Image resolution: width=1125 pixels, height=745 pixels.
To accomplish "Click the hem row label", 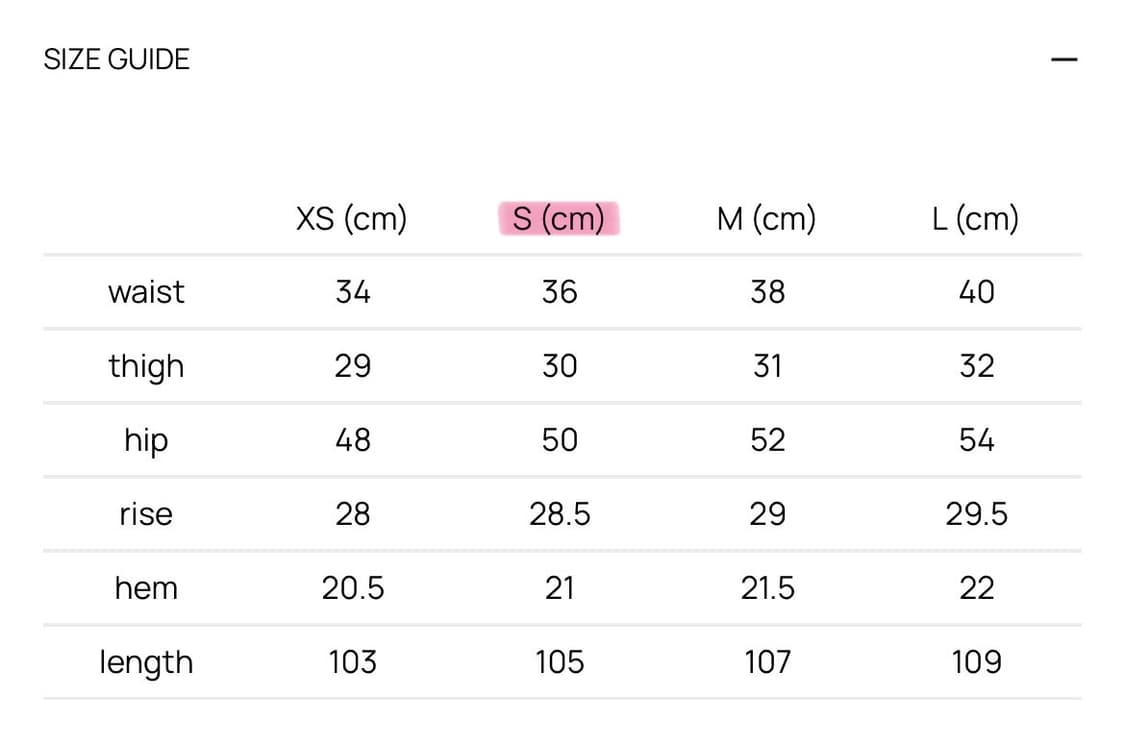I will click(x=146, y=589).
